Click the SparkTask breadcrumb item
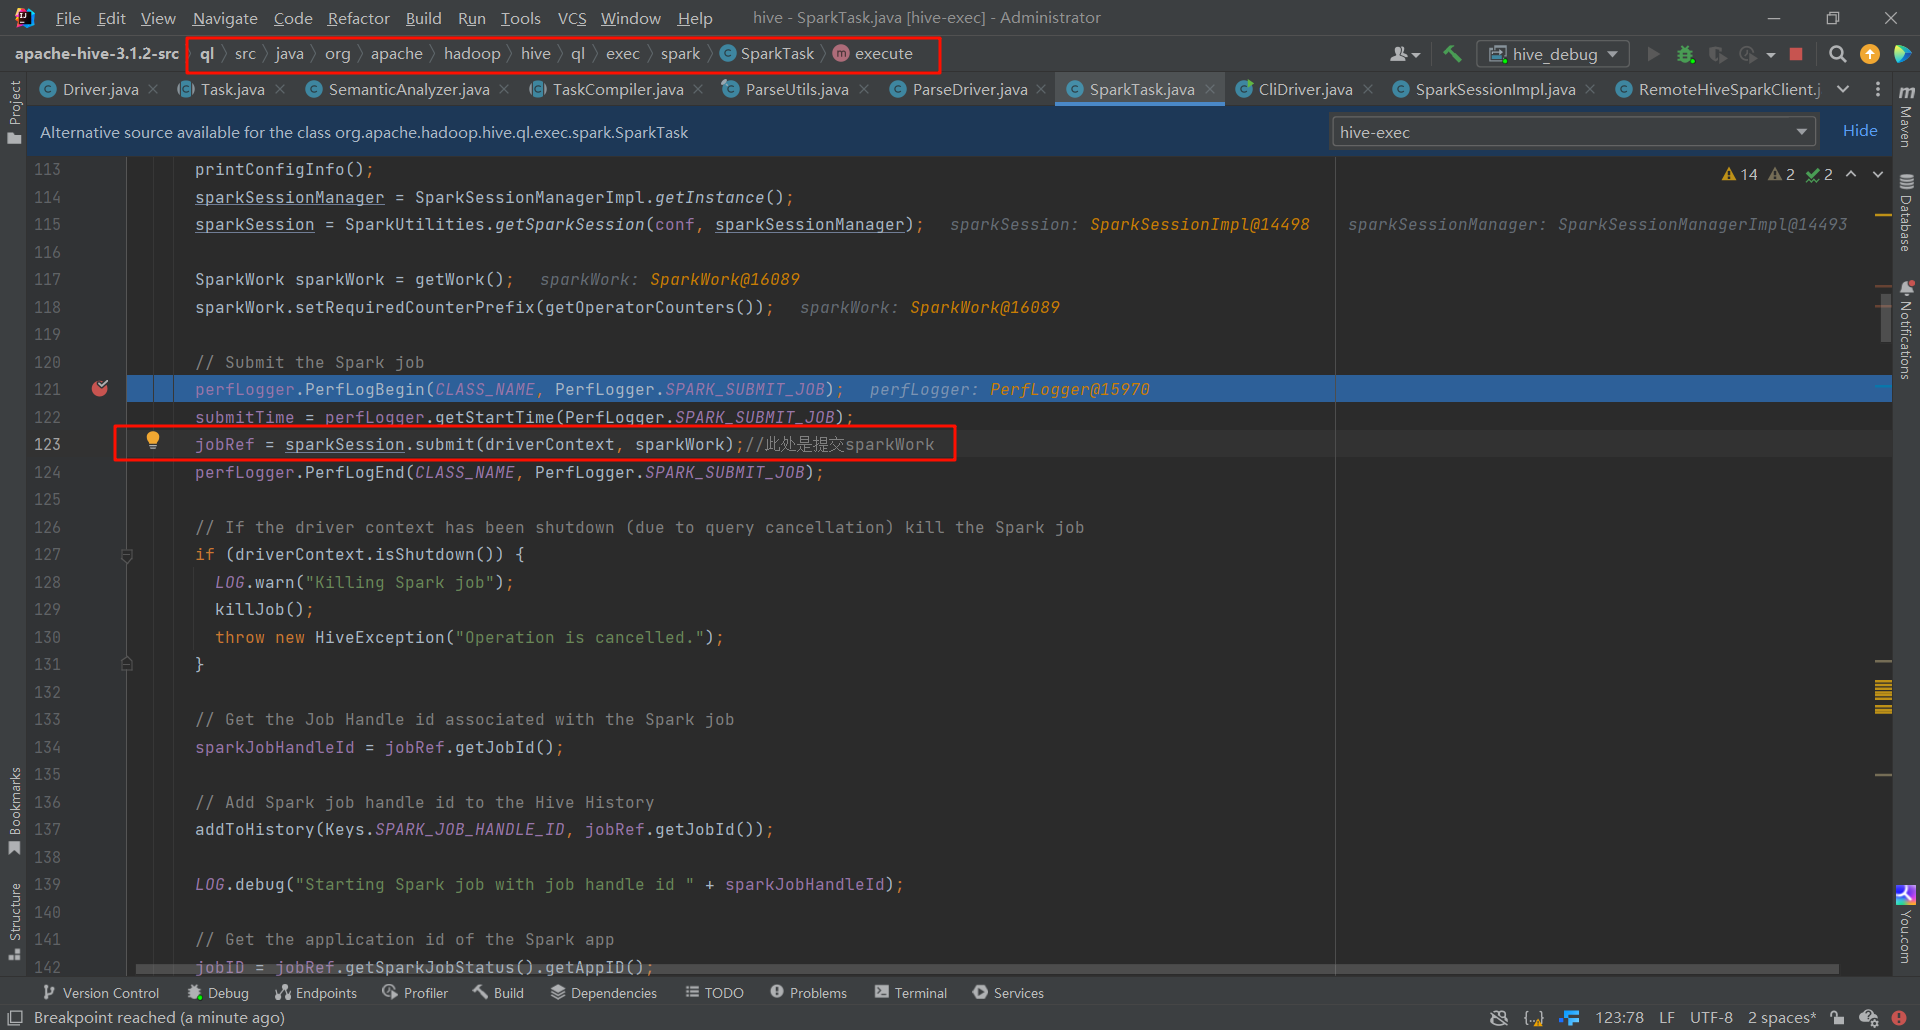Screen dimensions: 1920x1030 (x=767, y=54)
